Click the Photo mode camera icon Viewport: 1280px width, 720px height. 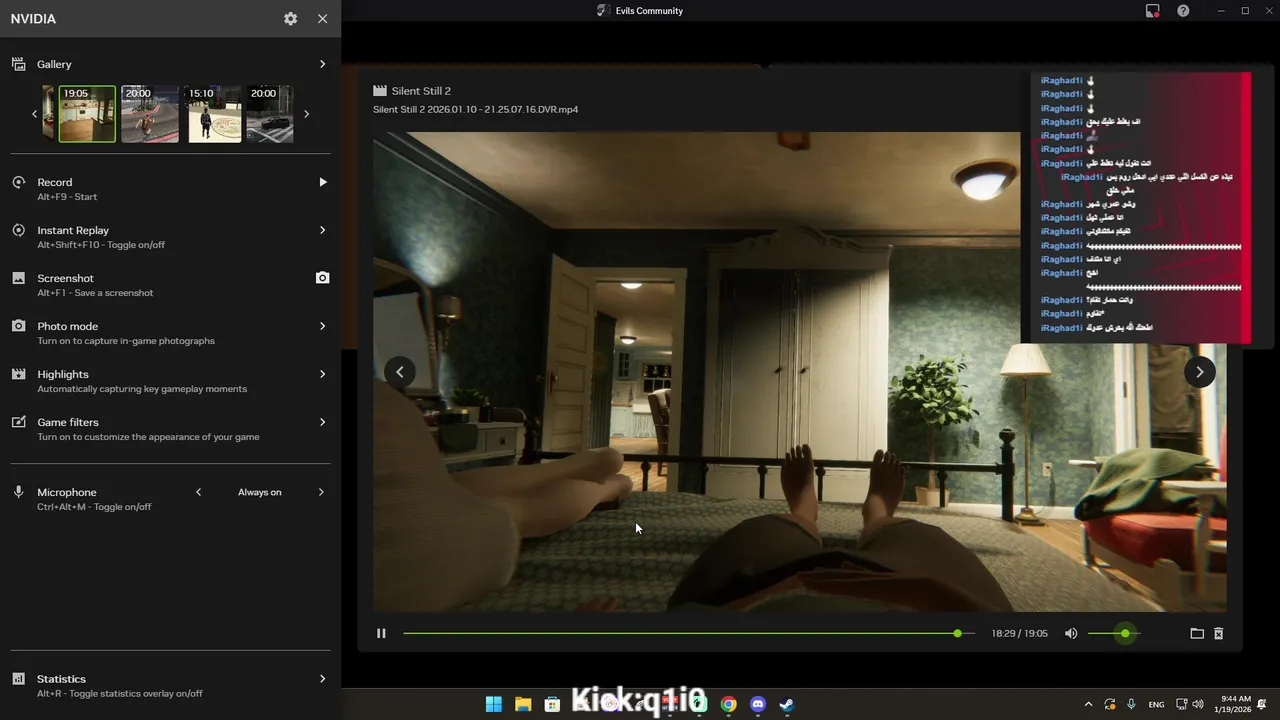[18, 326]
